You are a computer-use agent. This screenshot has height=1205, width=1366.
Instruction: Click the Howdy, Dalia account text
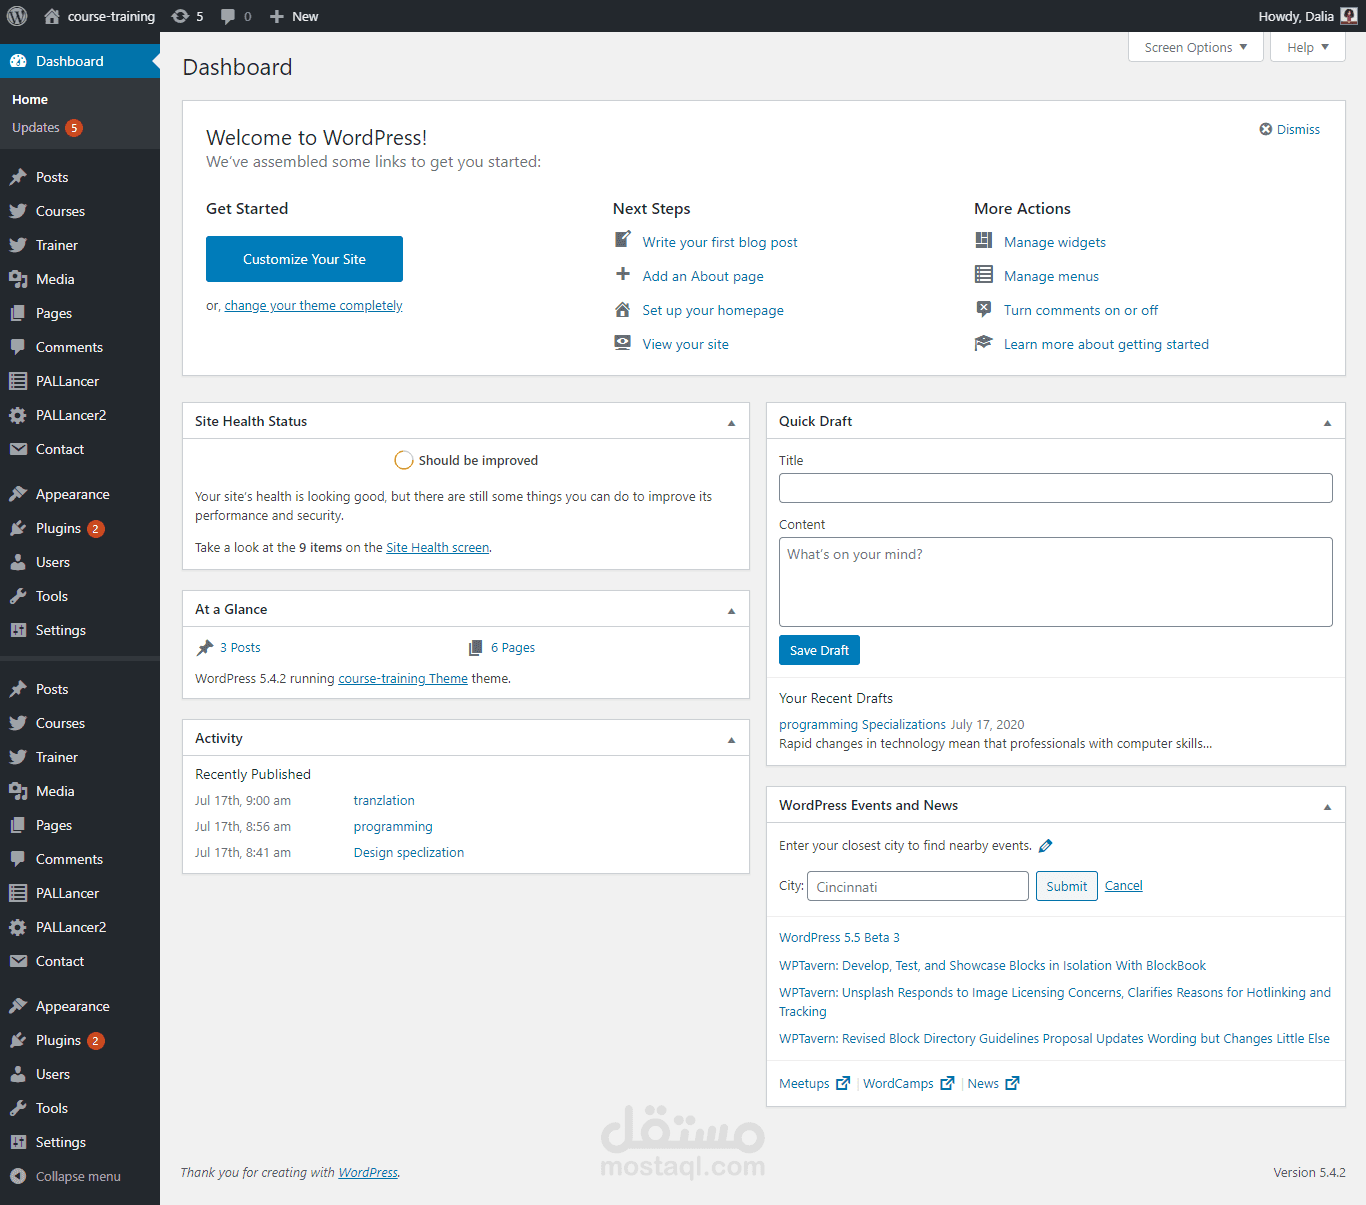(1296, 16)
